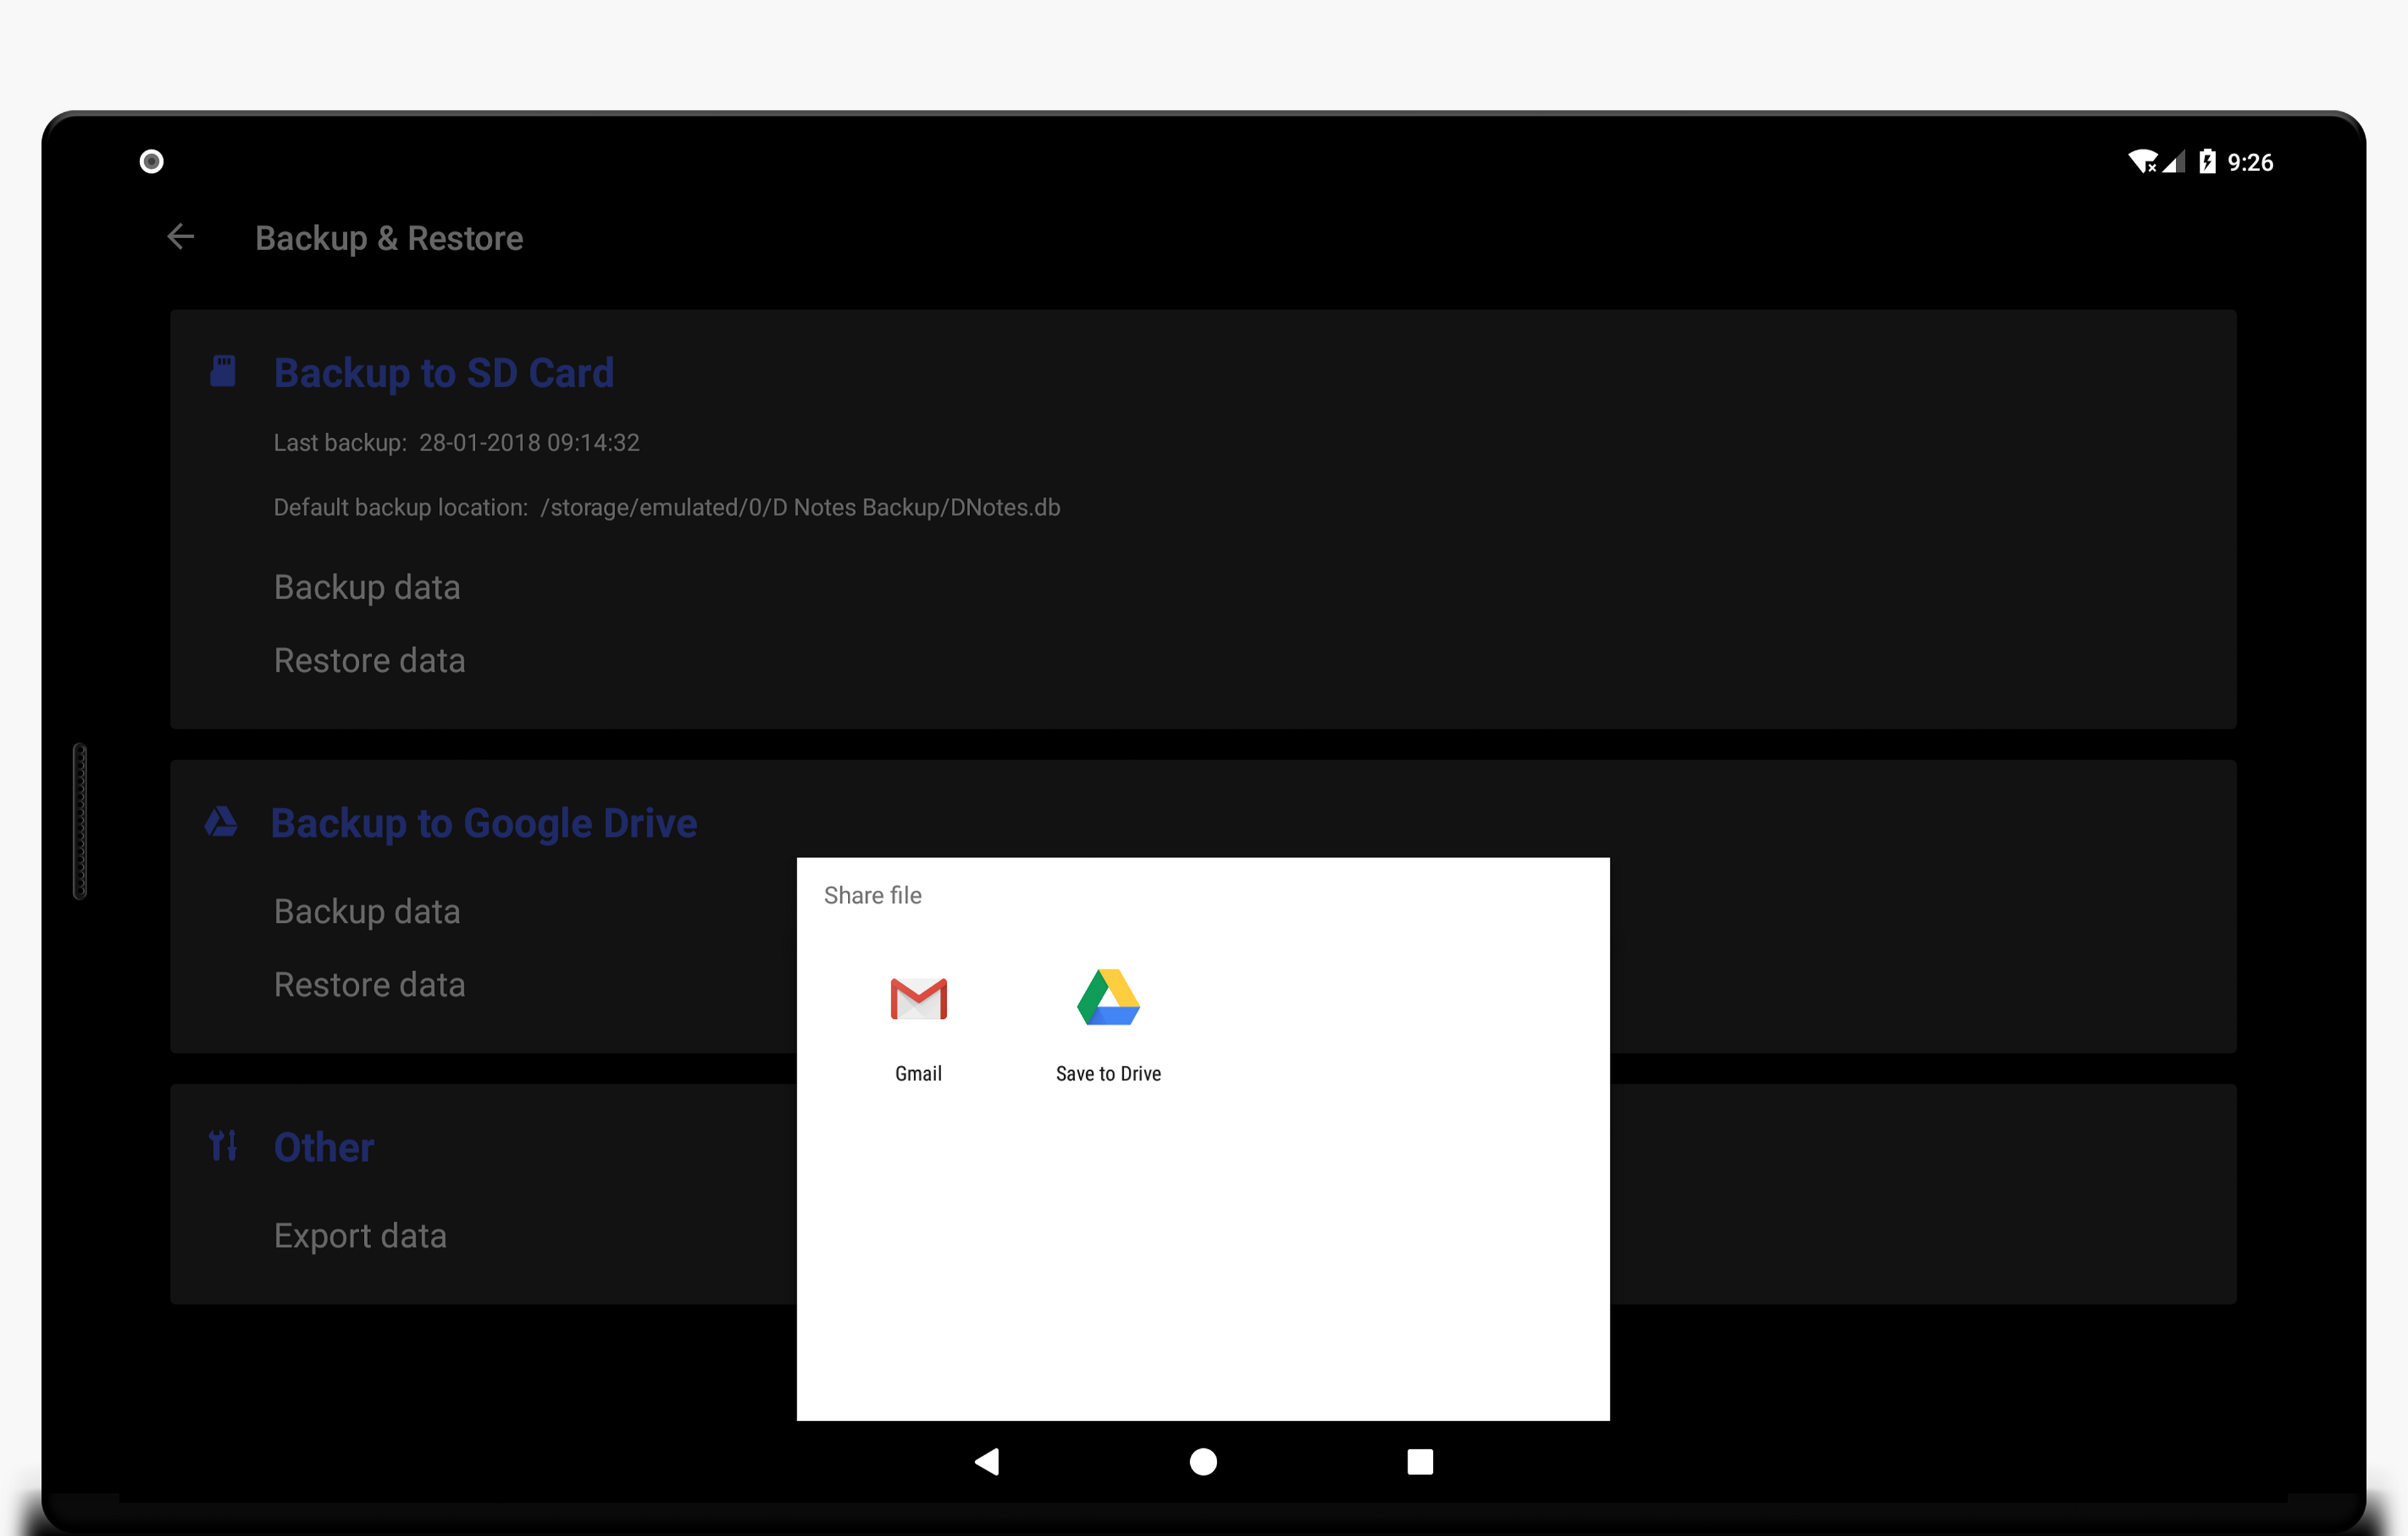Choose the Save to Drive icon
The height and width of the screenshot is (1536, 2408).
click(x=1108, y=997)
